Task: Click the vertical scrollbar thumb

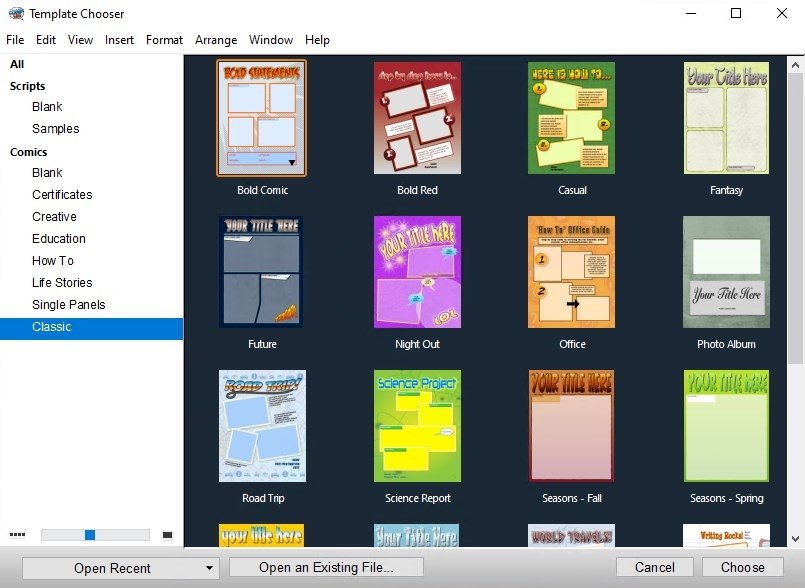Action: coord(795,217)
